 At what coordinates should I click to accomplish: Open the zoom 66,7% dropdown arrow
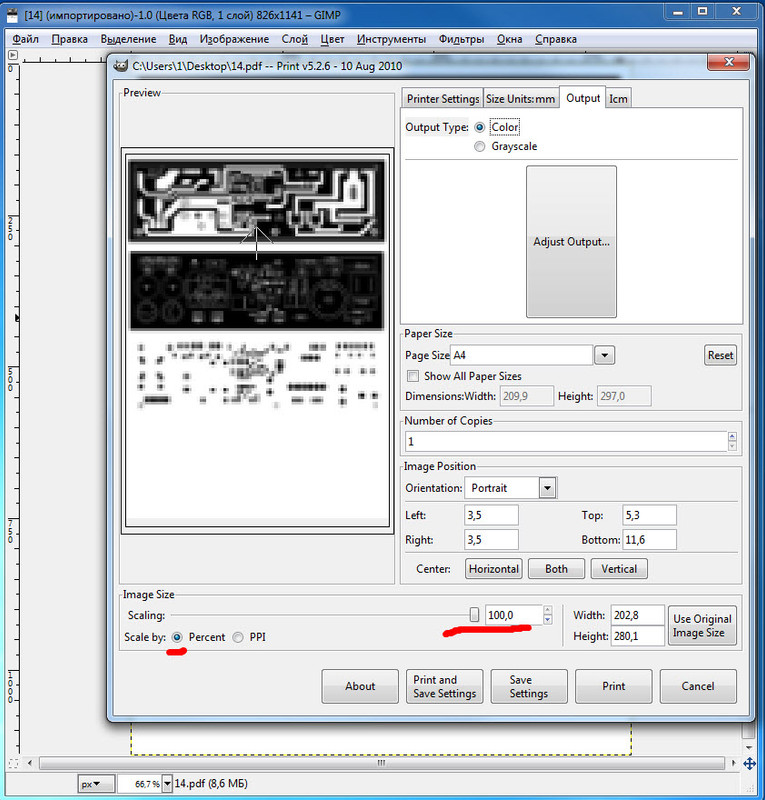(x=167, y=784)
